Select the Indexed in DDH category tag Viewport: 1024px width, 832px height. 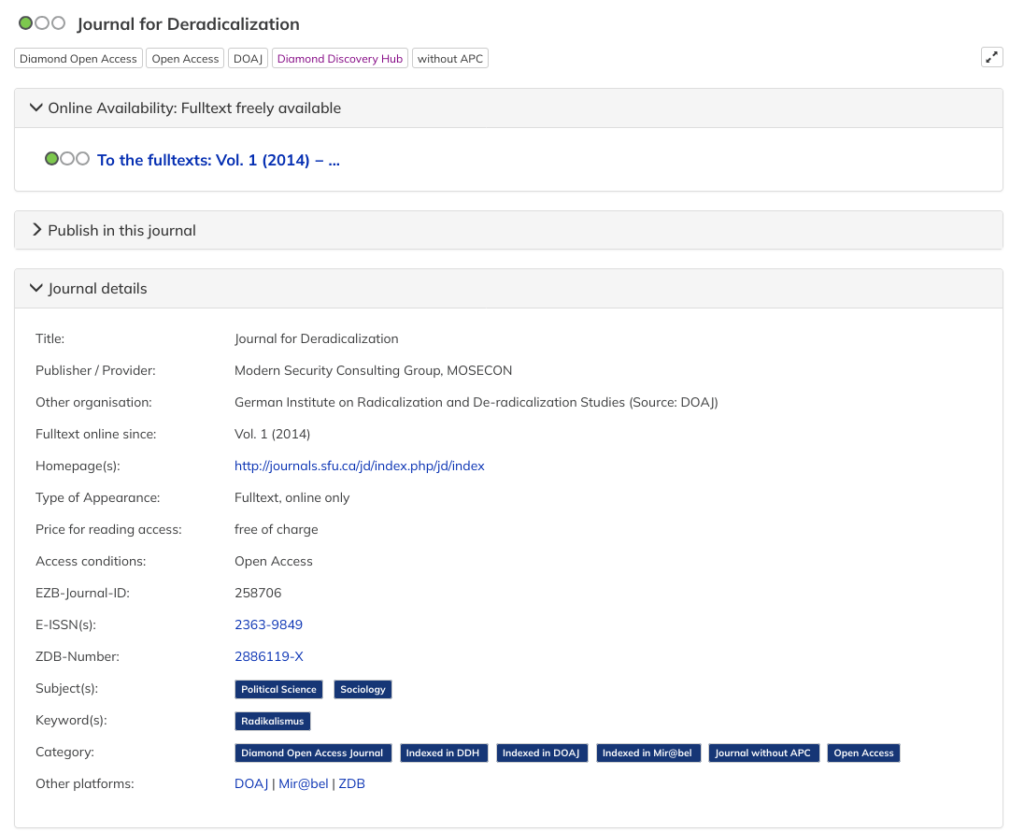point(444,753)
